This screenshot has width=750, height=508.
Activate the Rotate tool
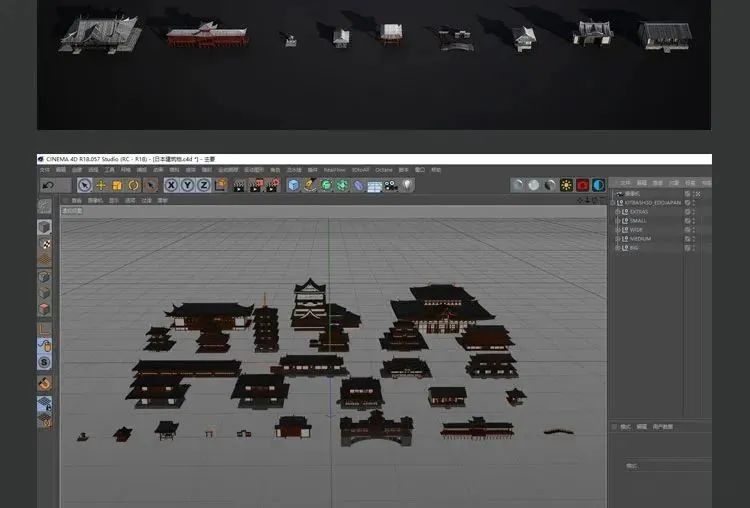133,185
